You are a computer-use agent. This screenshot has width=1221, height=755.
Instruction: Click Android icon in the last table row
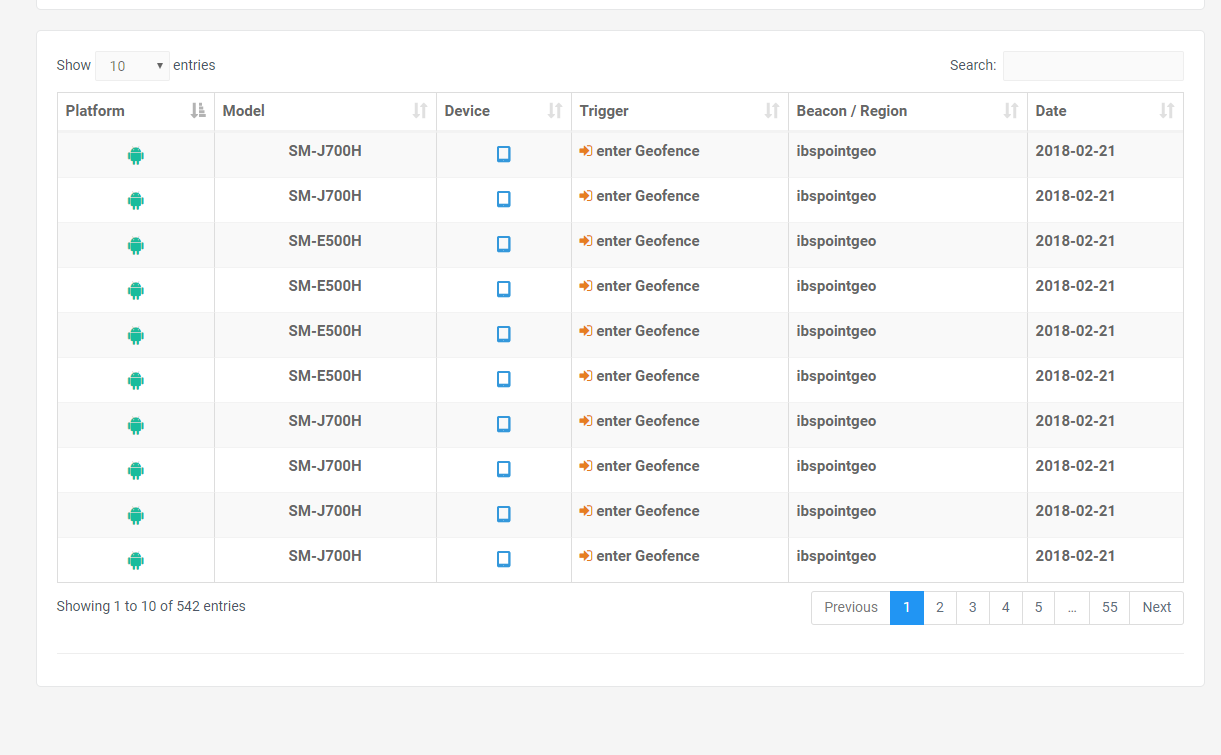point(136,560)
